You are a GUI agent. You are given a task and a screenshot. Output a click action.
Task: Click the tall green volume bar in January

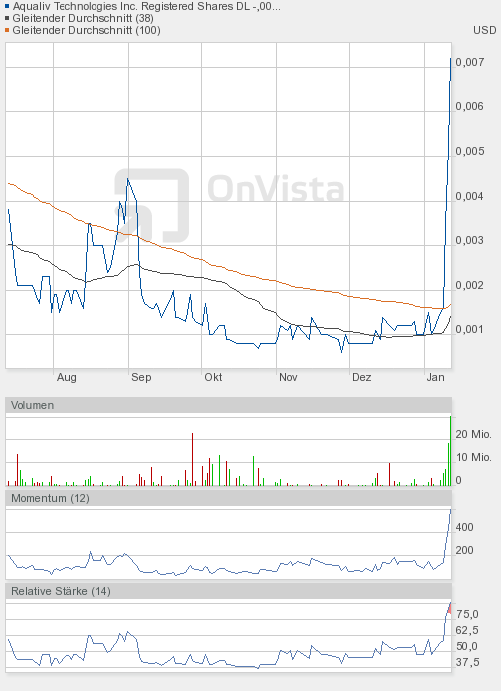click(450, 450)
